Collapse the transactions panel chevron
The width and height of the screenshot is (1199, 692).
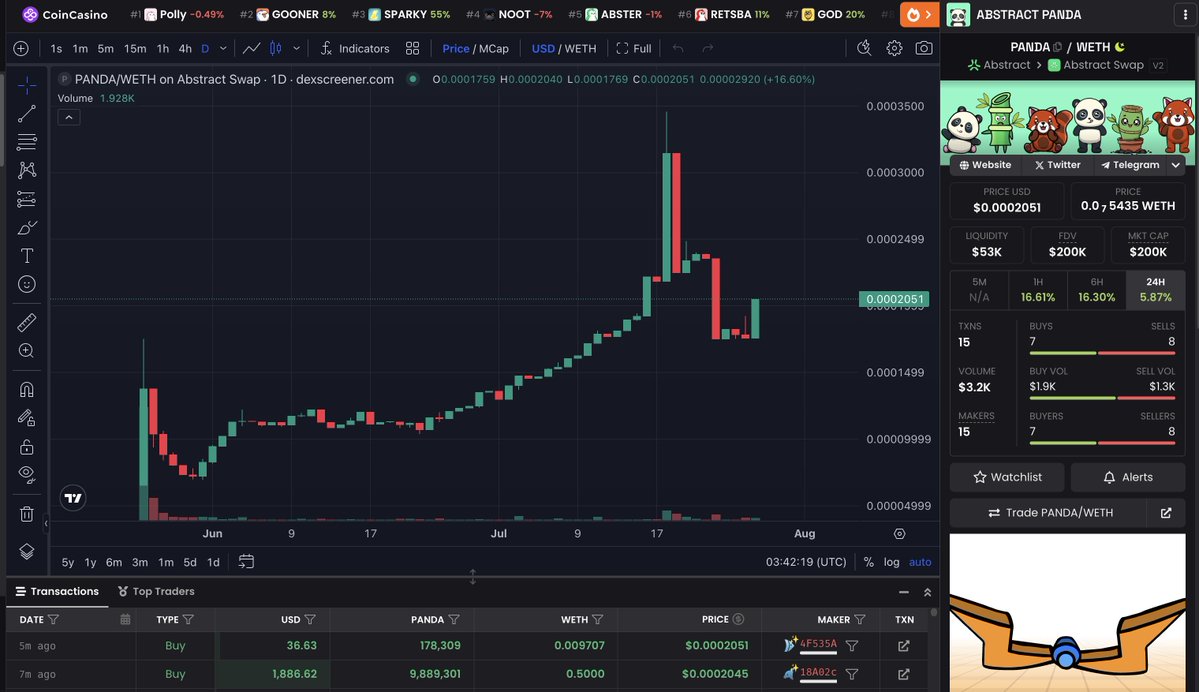(x=928, y=592)
